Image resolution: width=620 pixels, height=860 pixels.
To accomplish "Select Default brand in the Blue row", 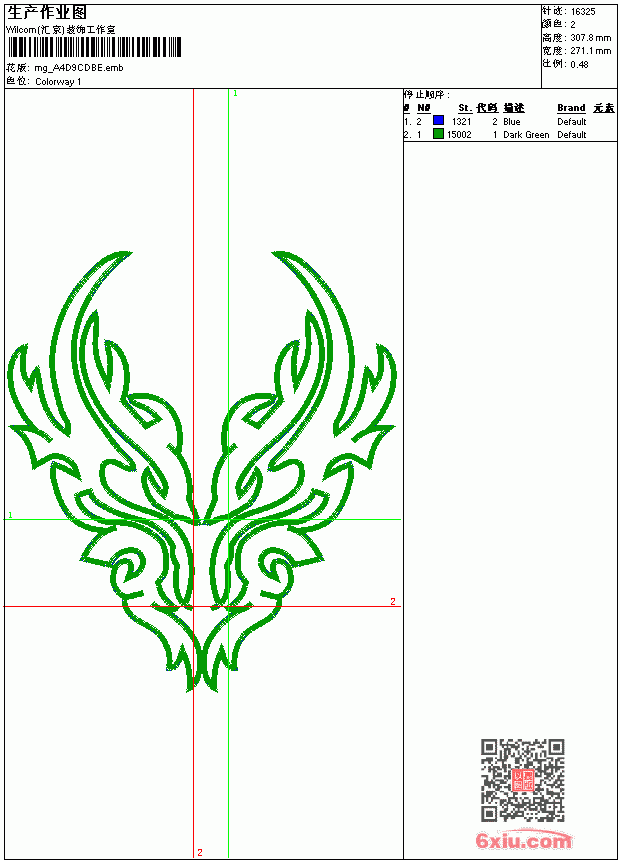I will (x=572, y=122).
